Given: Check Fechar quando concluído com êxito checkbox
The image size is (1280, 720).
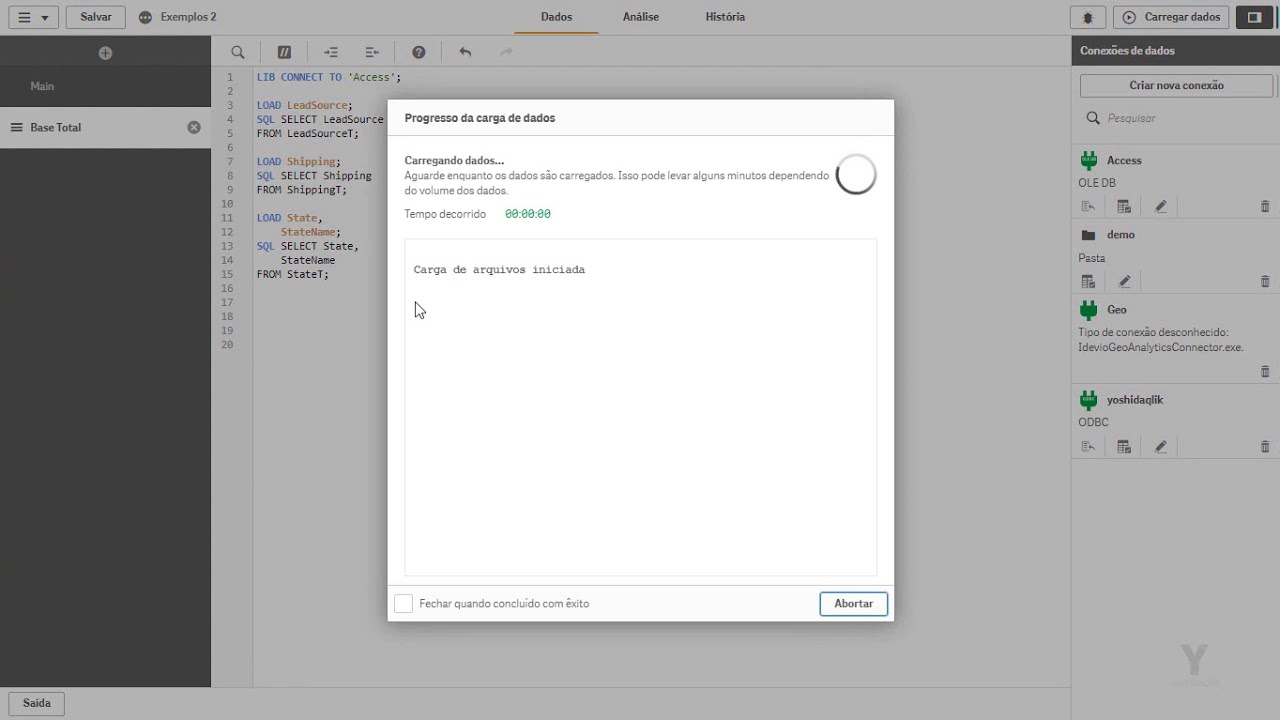Looking at the screenshot, I should 403,604.
